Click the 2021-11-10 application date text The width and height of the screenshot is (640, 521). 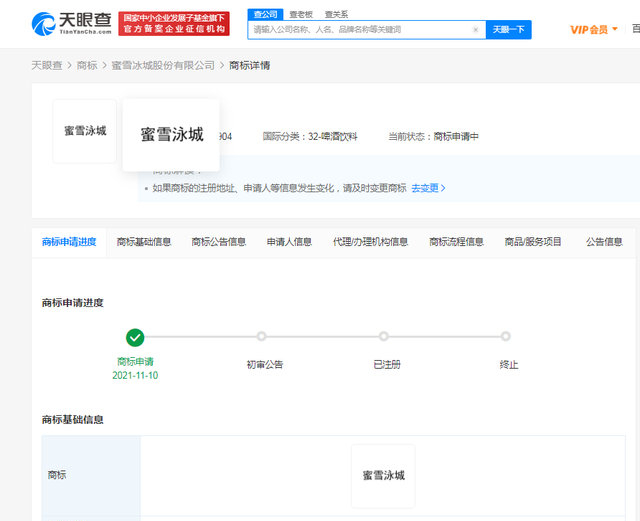coord(135,376)
